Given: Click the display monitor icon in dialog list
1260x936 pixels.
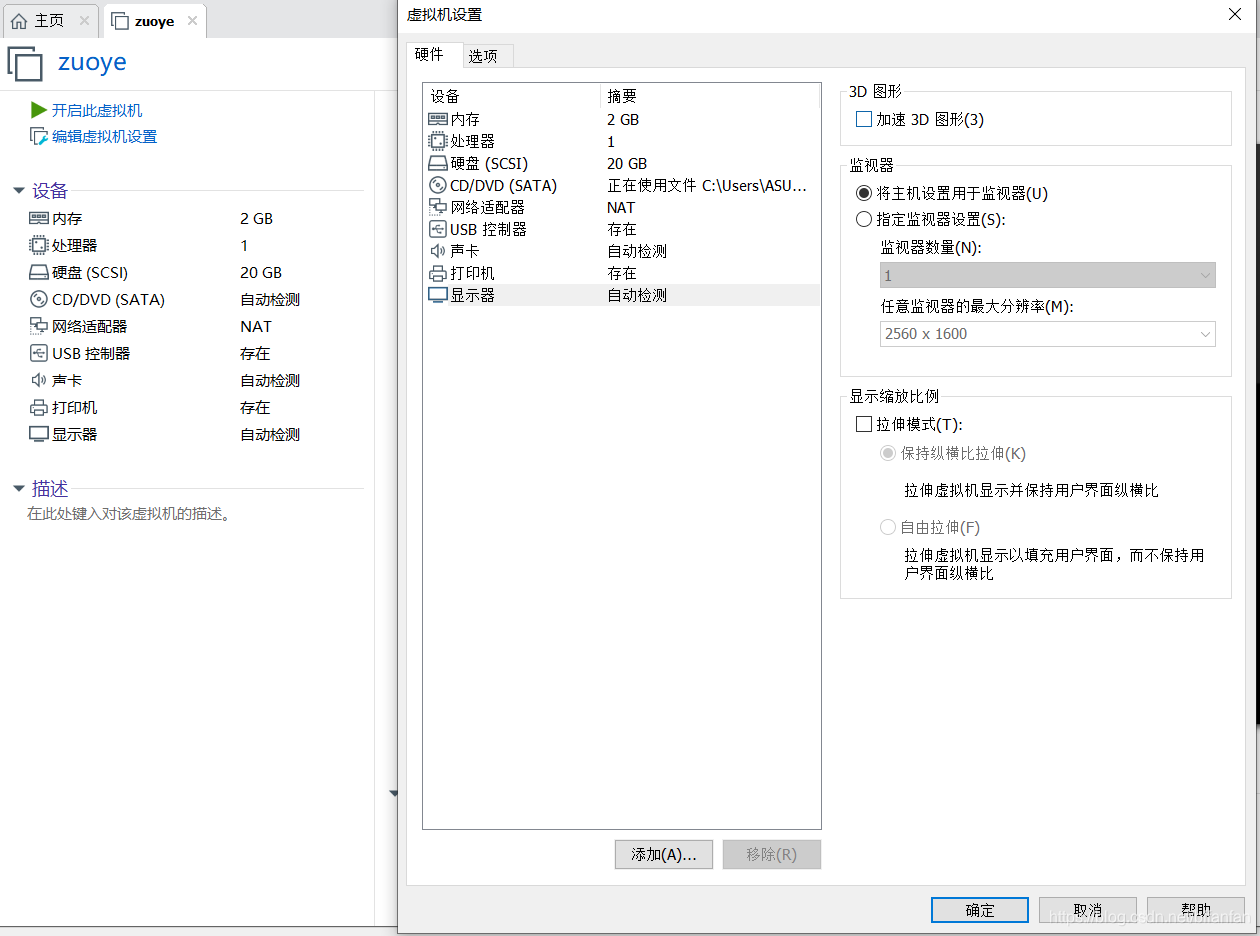Looking at the screenshot, I should (x=437, y=295).
